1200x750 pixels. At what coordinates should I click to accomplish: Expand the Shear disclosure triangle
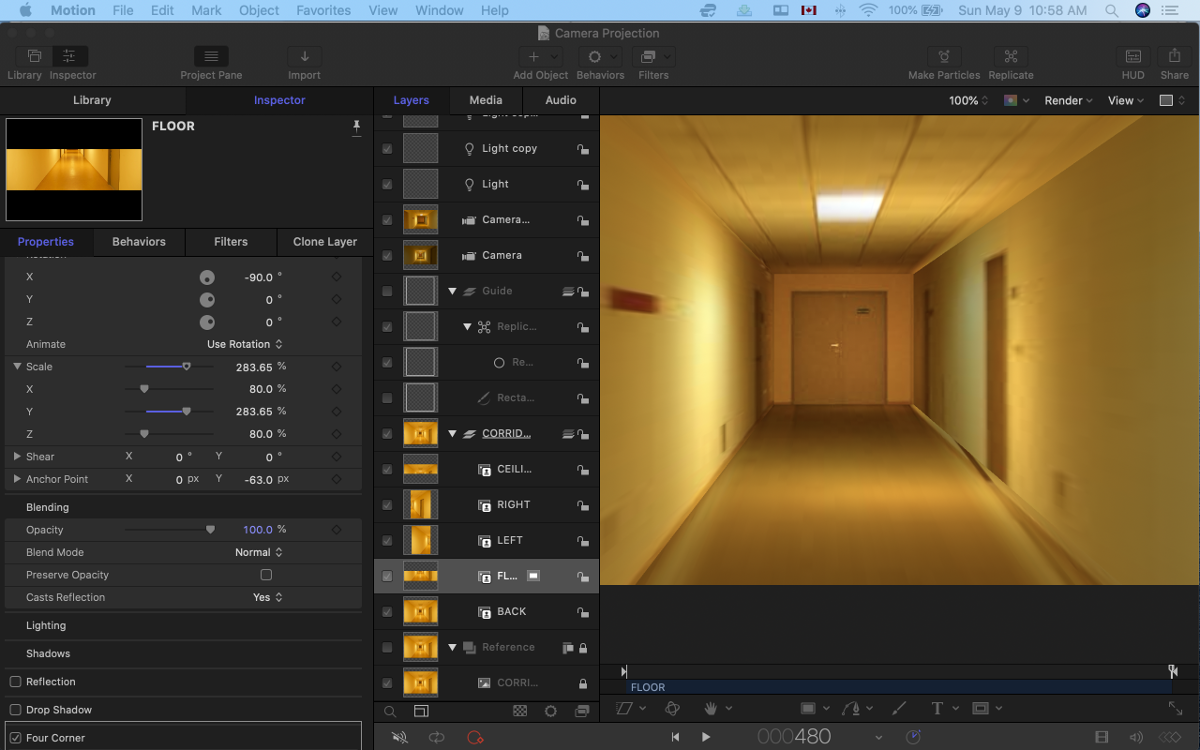point(17,457)
